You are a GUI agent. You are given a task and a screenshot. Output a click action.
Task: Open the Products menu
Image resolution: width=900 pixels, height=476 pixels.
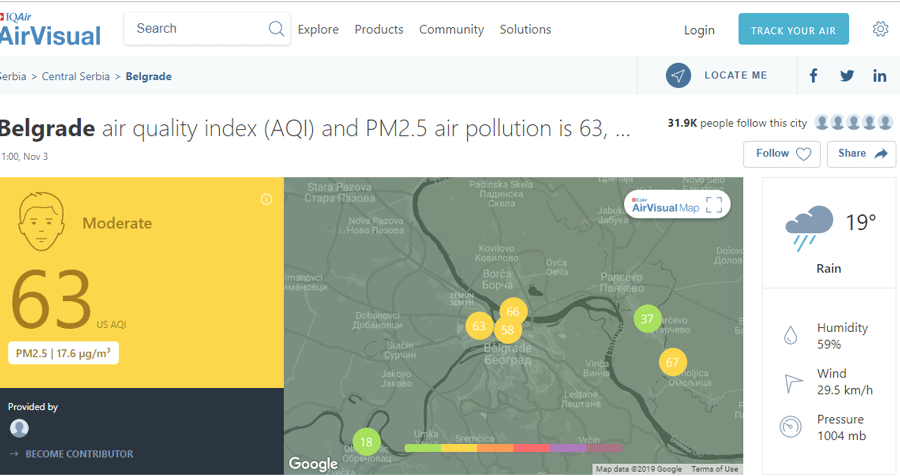pos(379,30)
